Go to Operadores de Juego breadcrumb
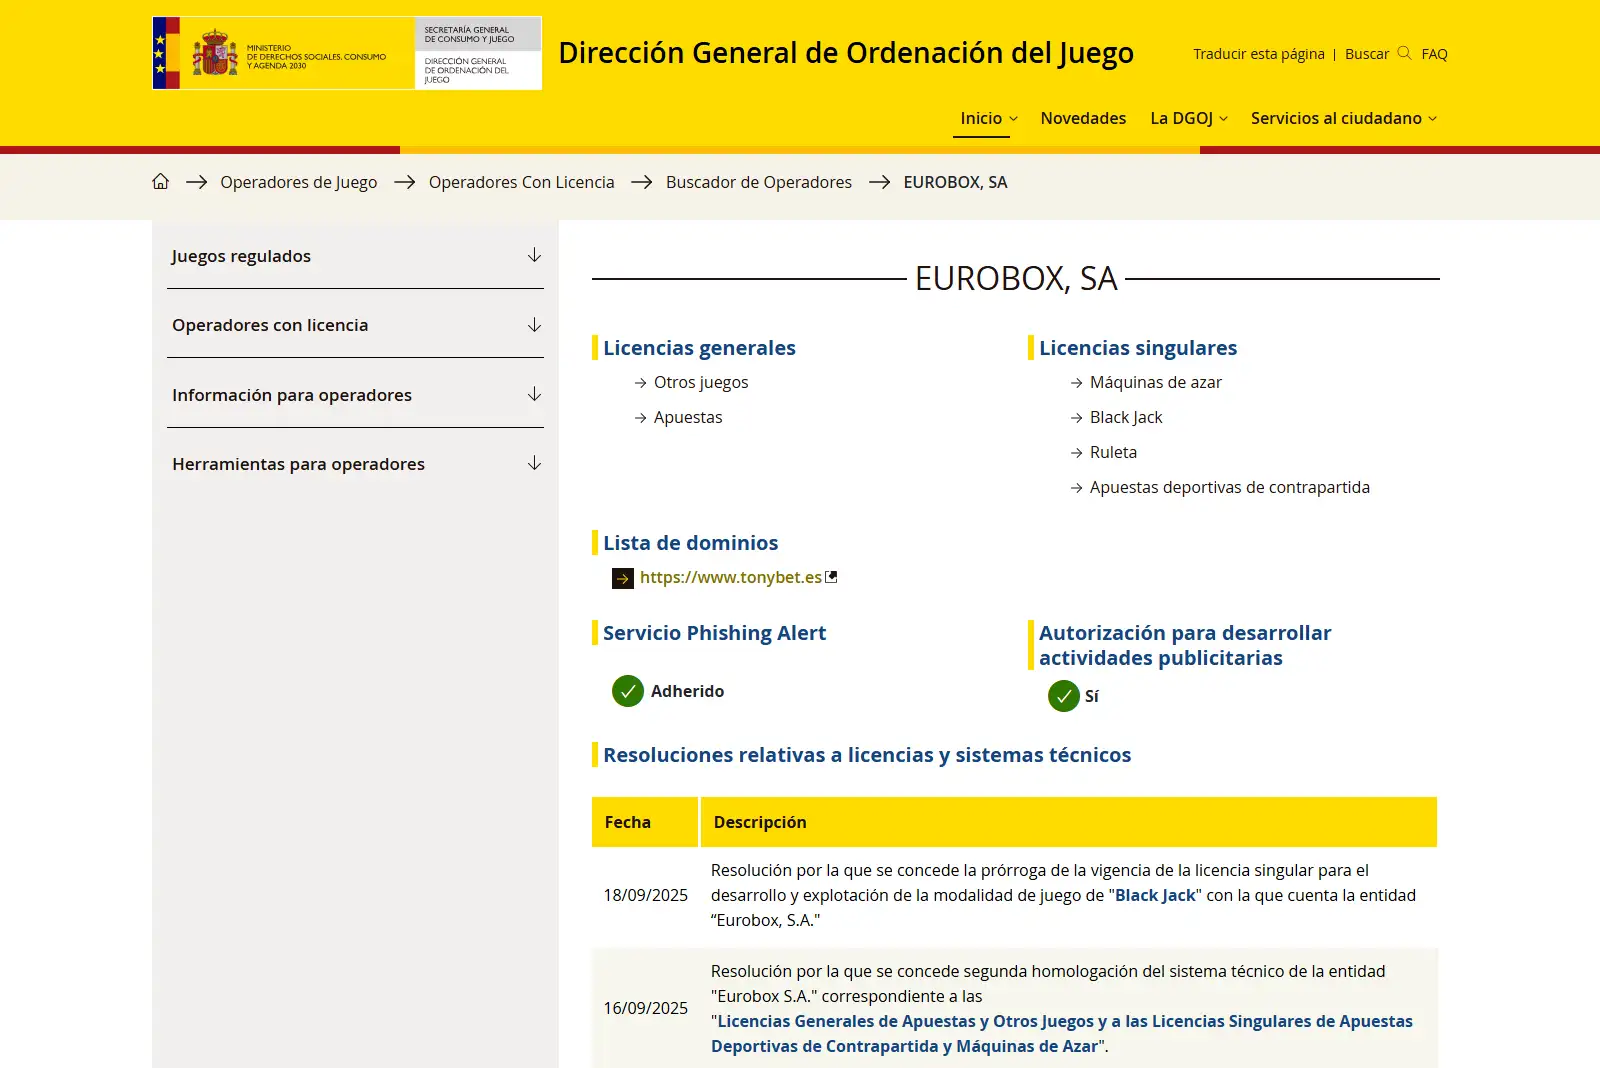The width and height of the screenshot is (1600, 1068). [x=298, y=182]
